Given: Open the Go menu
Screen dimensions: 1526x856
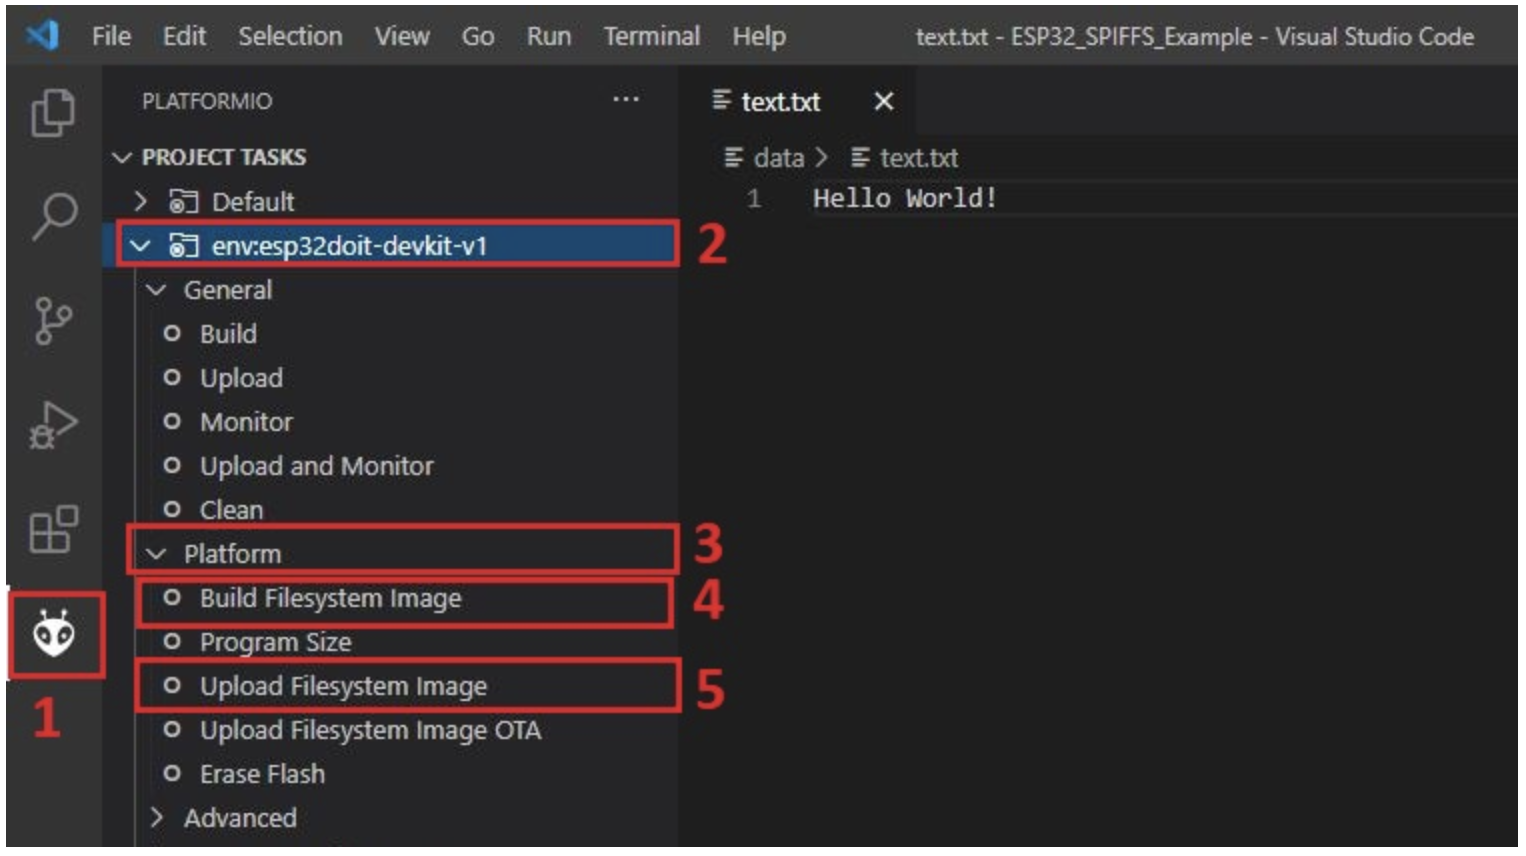Looking at the screenshot, I should tap(478, 37).
